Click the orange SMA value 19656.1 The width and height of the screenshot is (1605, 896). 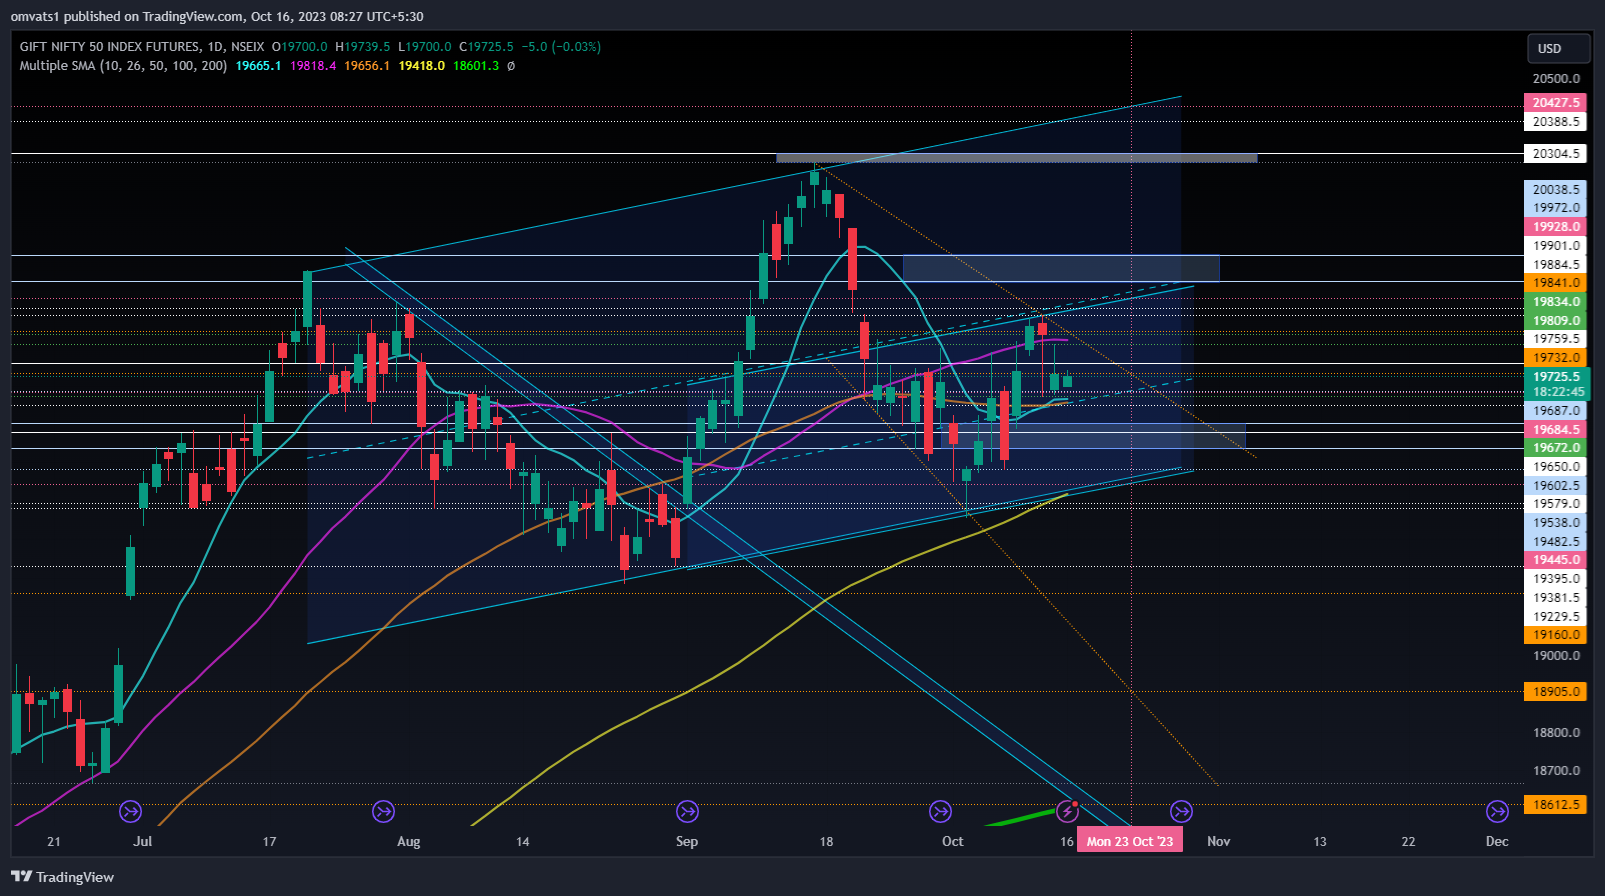click(367, 66)
